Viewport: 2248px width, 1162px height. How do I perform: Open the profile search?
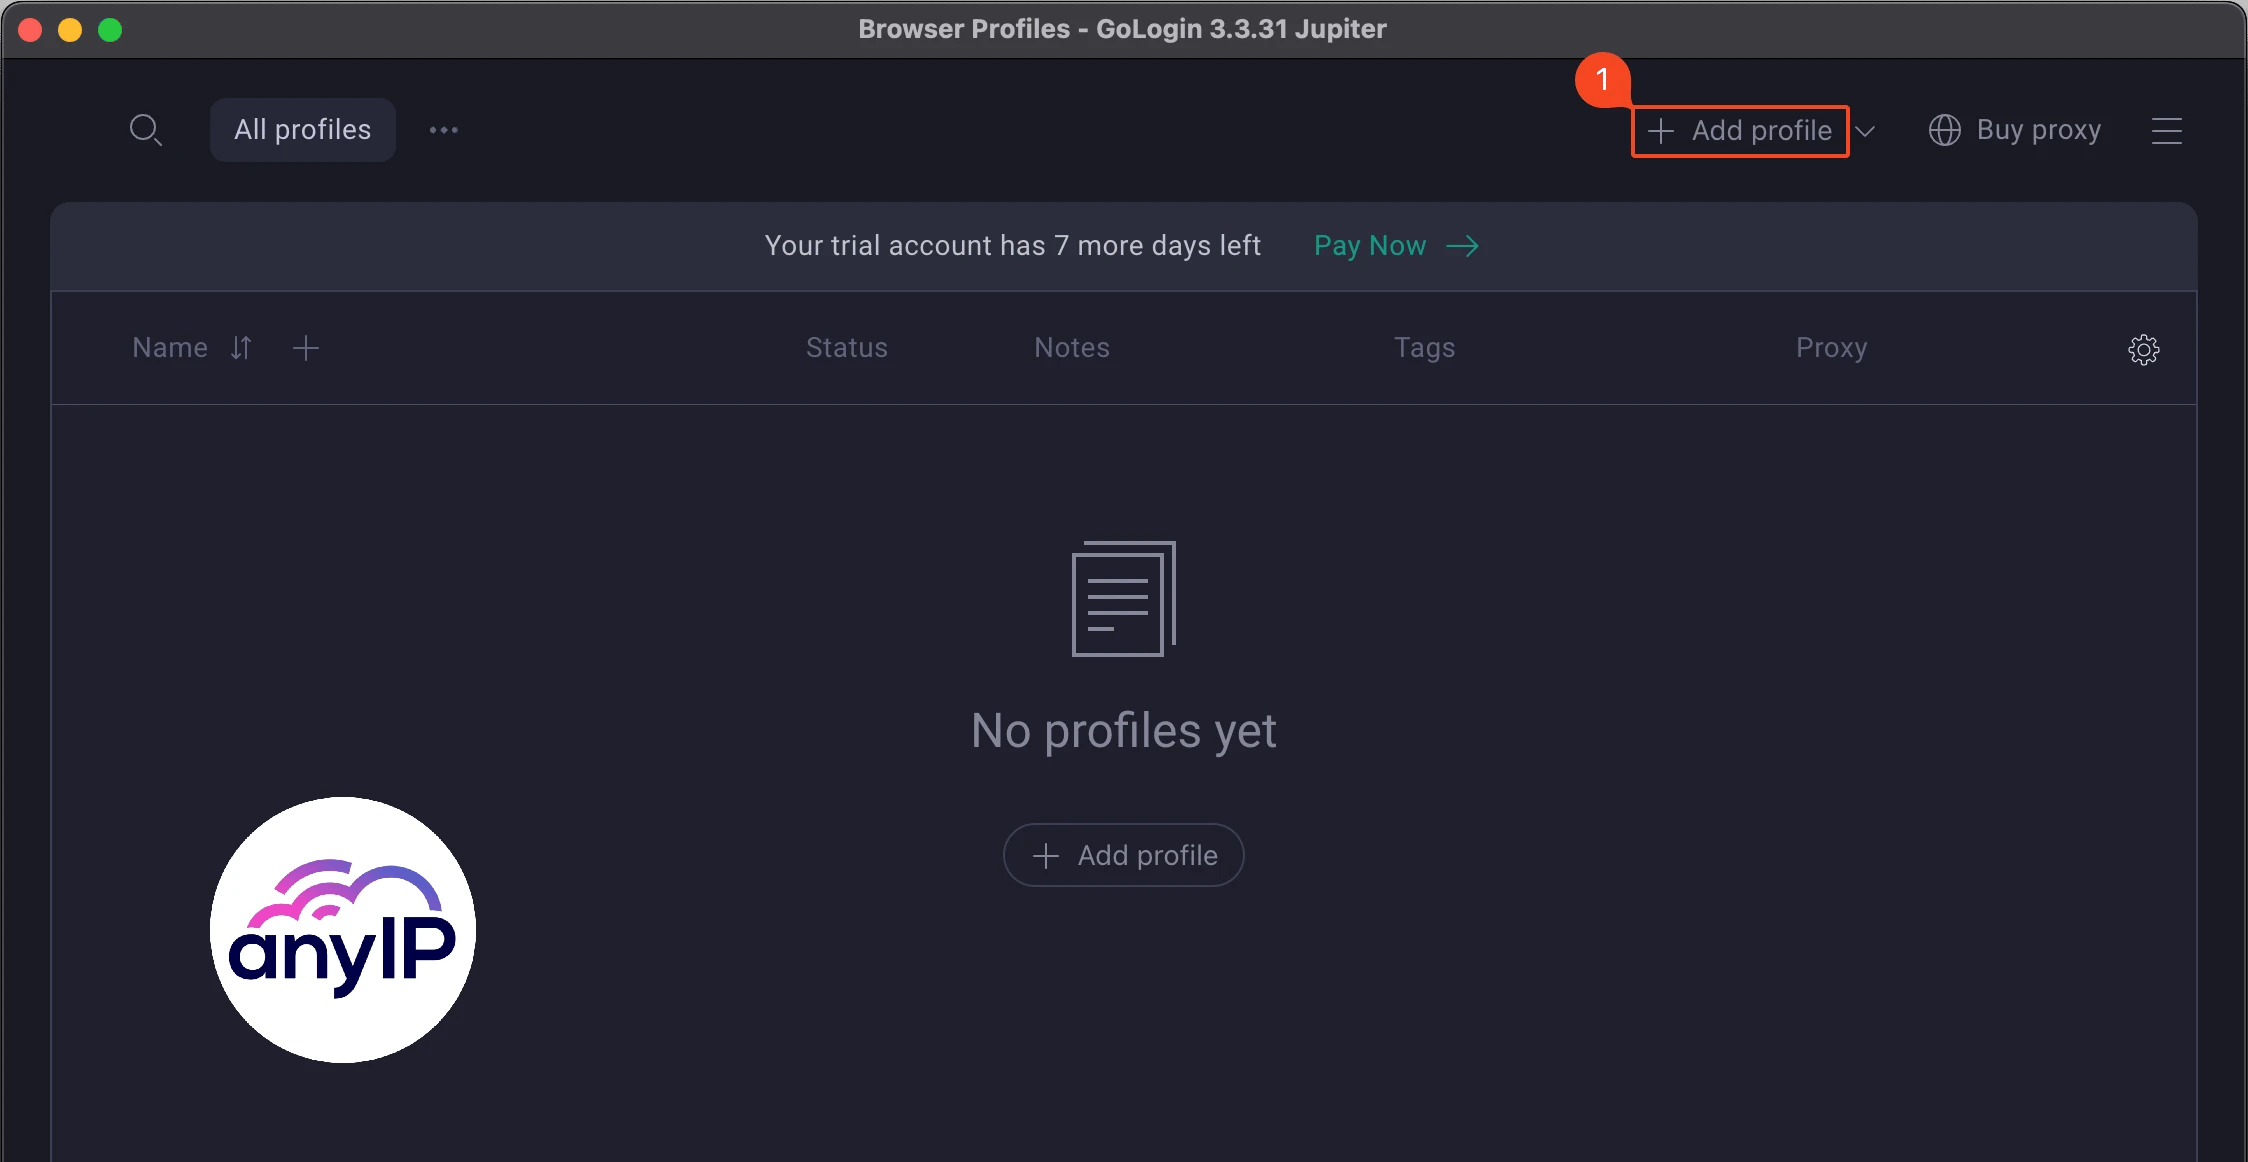click(x=147, y=130)
